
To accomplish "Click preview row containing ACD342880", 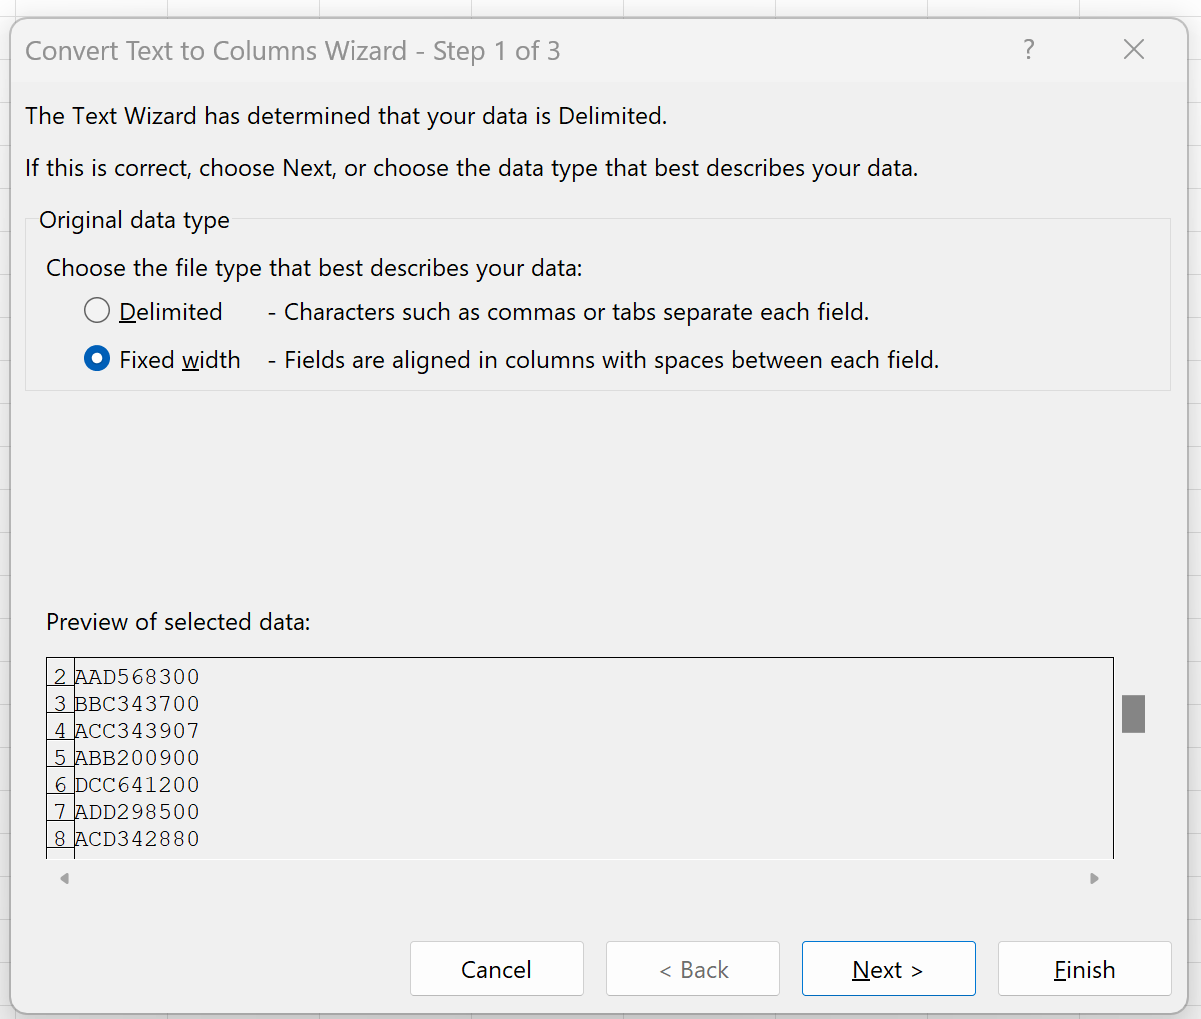I will [137, 838].
